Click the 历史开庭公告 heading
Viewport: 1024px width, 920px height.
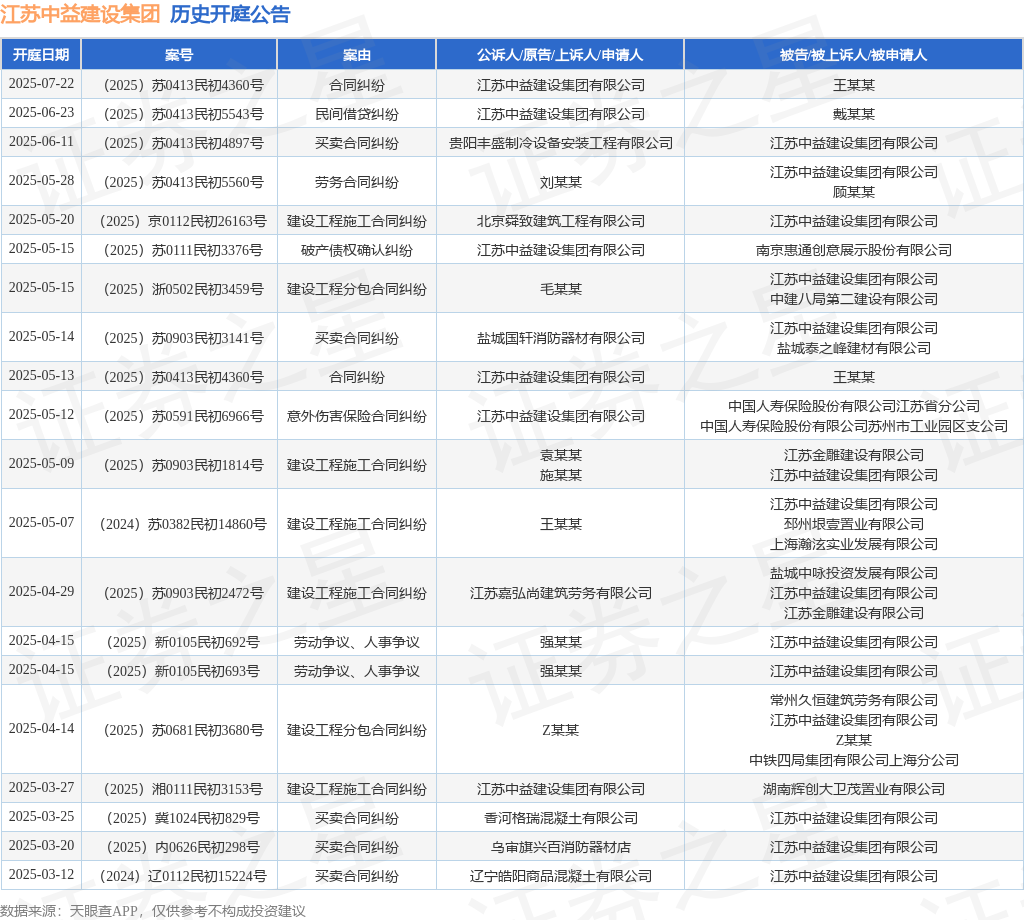pyautogui.click(x=230, y=14)
